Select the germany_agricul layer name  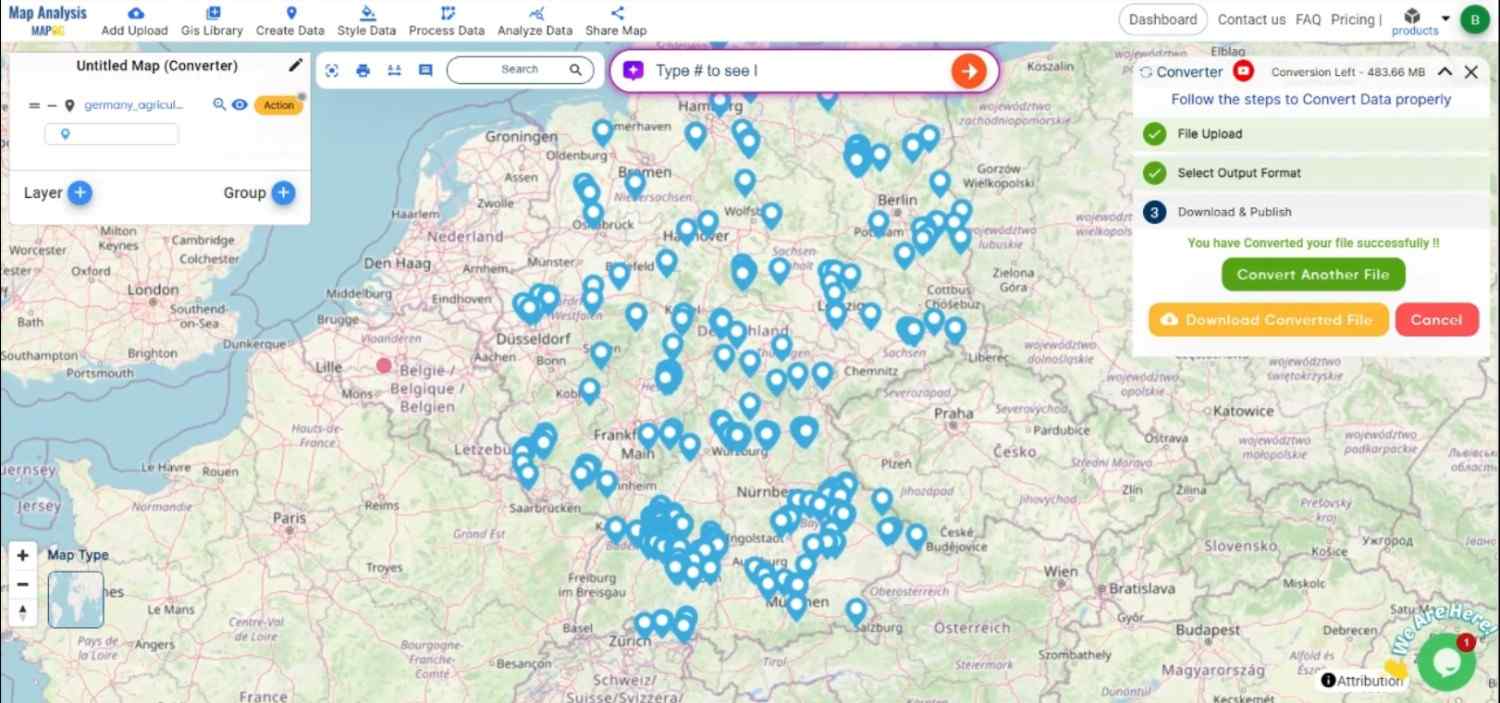coord(134,105)
